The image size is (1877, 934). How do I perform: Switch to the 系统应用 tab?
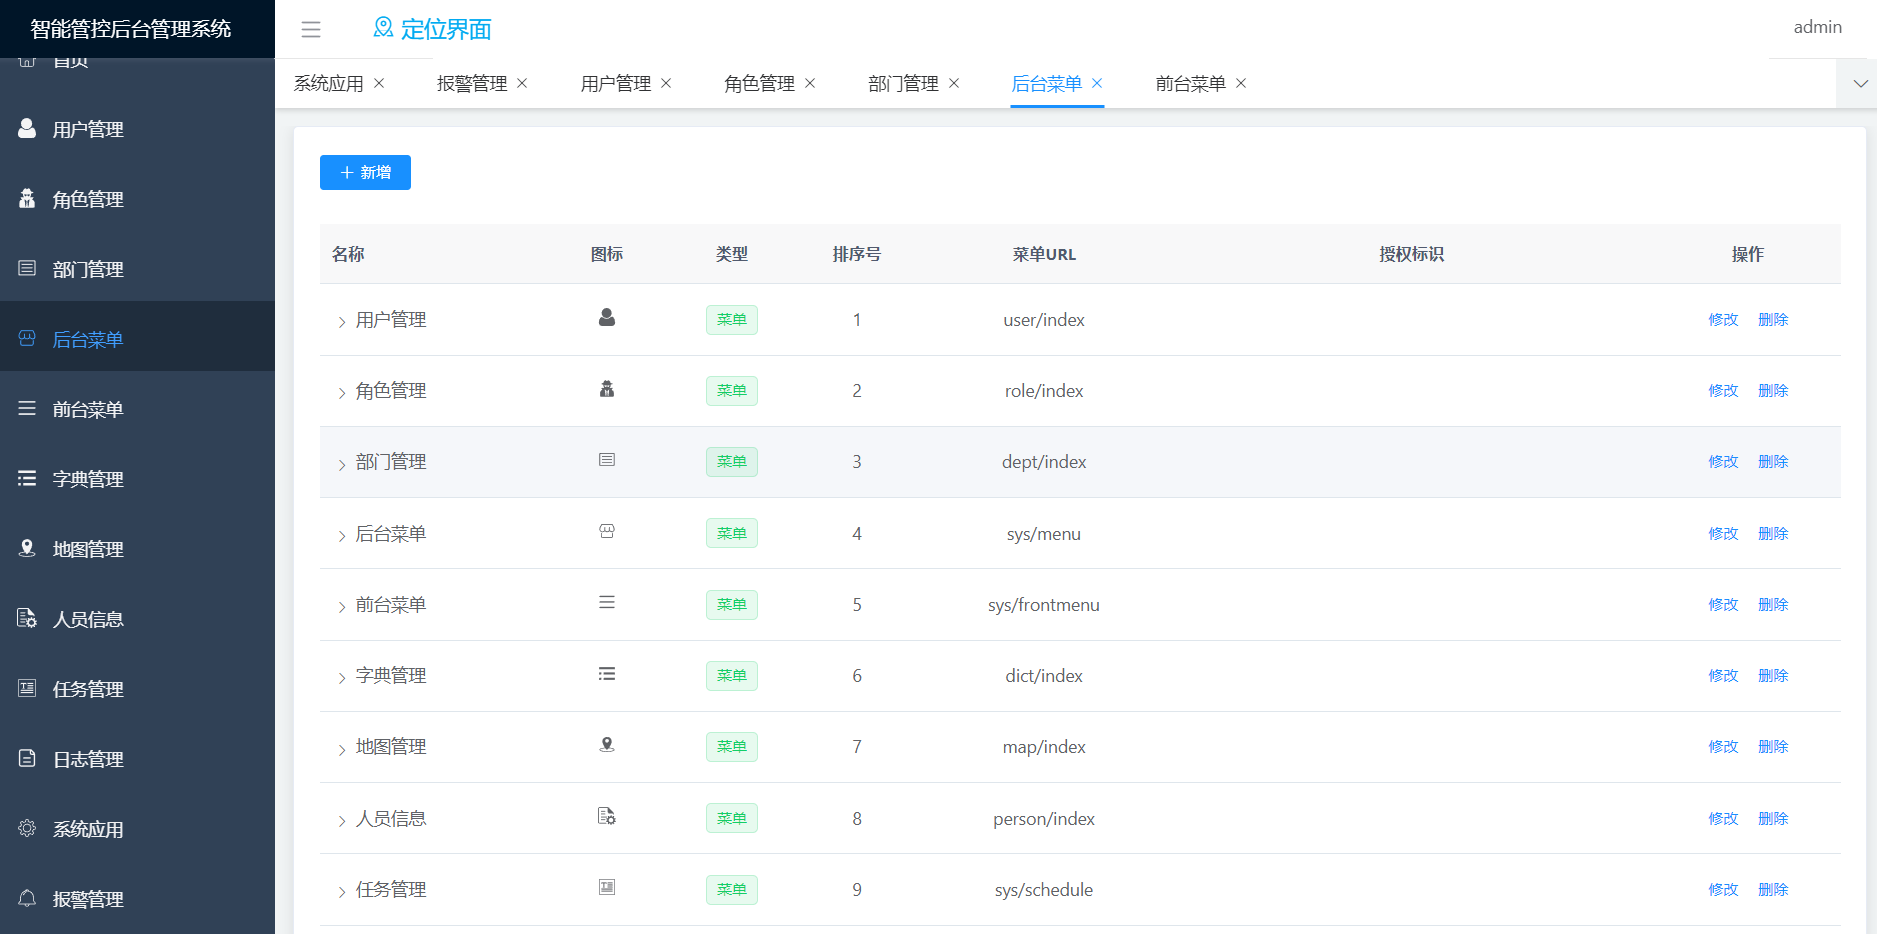coord(328,83)
